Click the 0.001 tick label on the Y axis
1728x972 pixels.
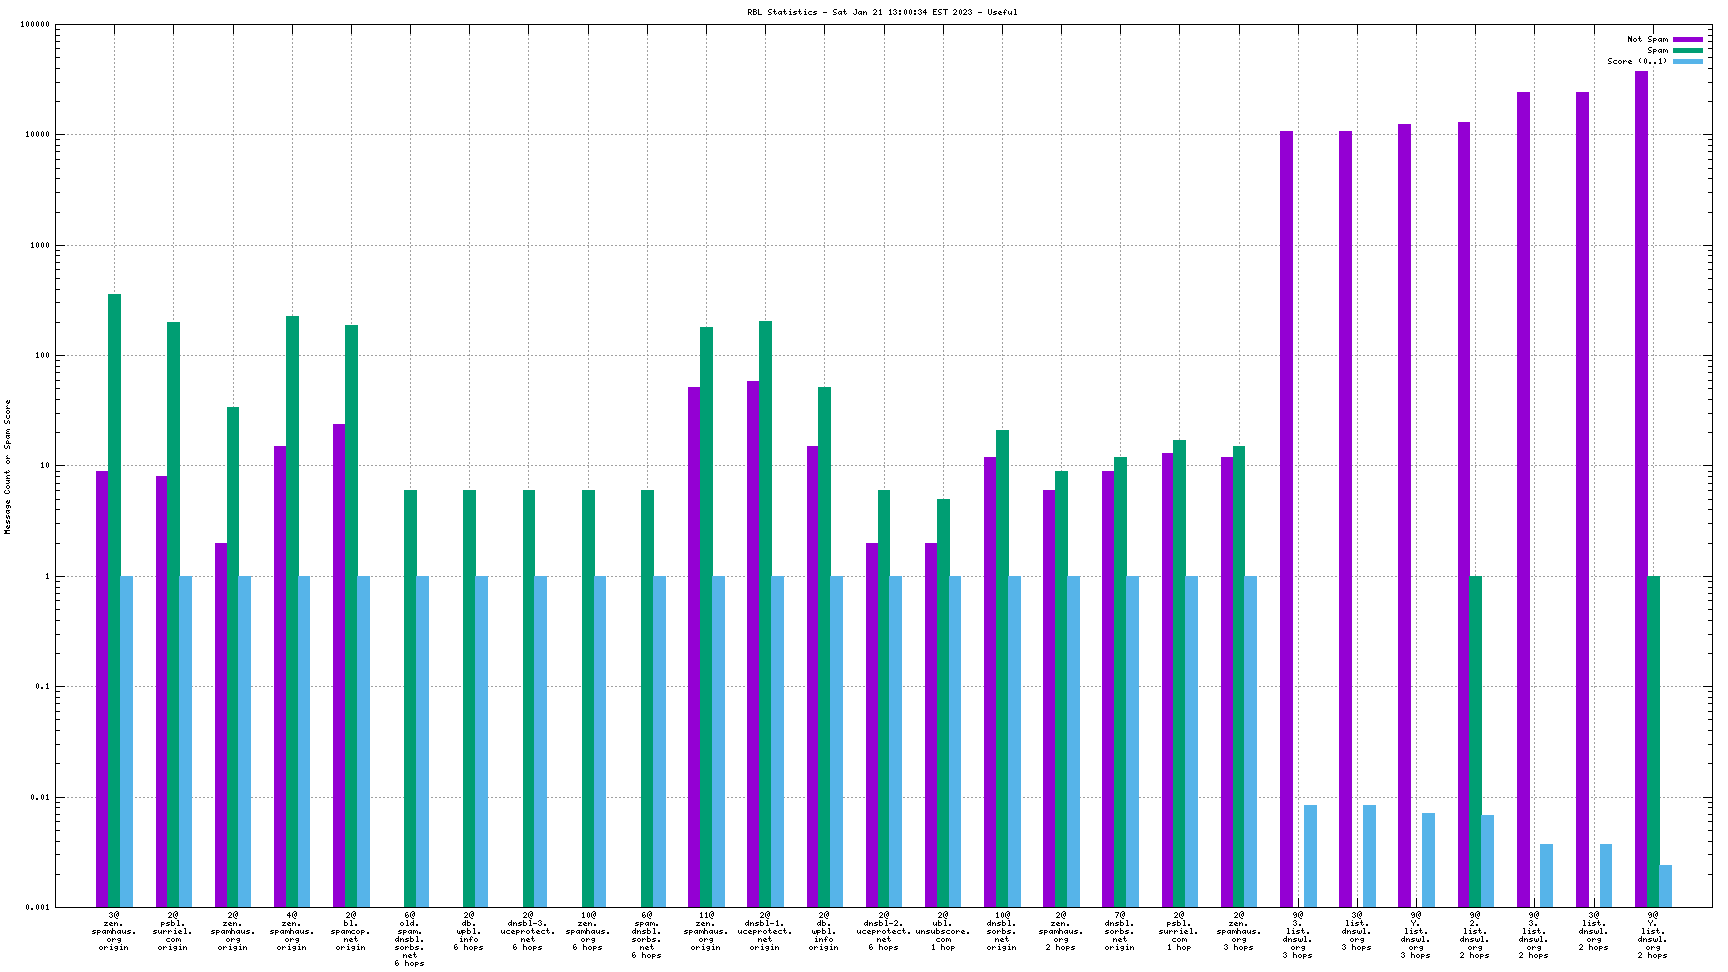click(38, 907)
